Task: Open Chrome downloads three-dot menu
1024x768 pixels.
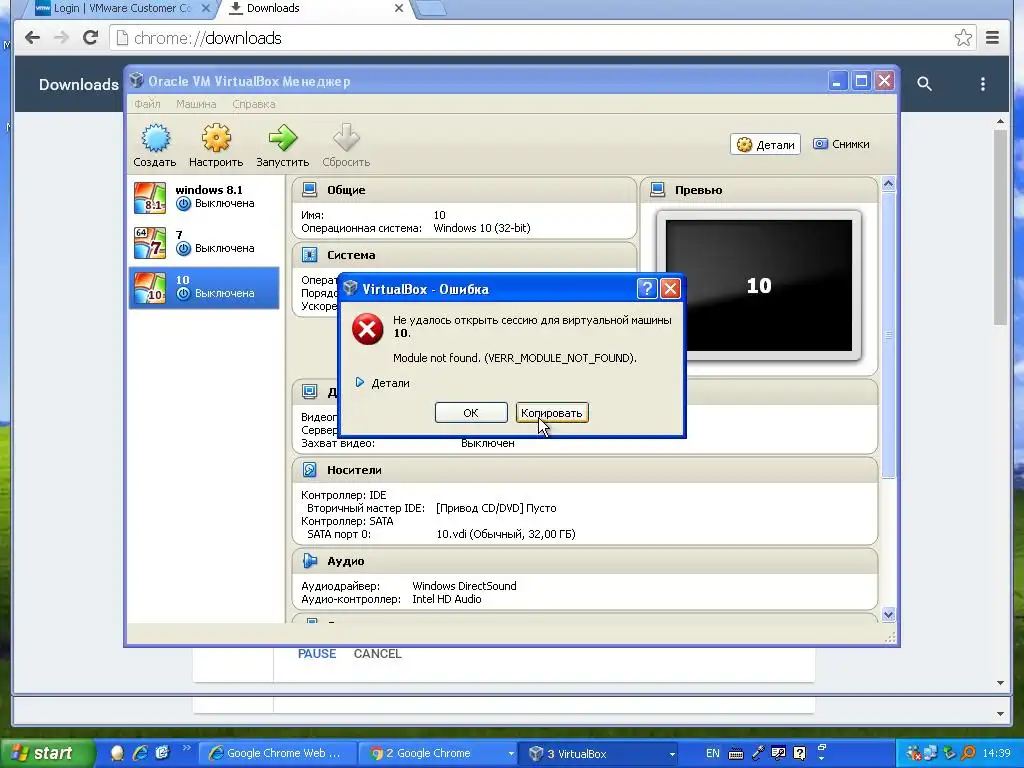Action: 982,84
